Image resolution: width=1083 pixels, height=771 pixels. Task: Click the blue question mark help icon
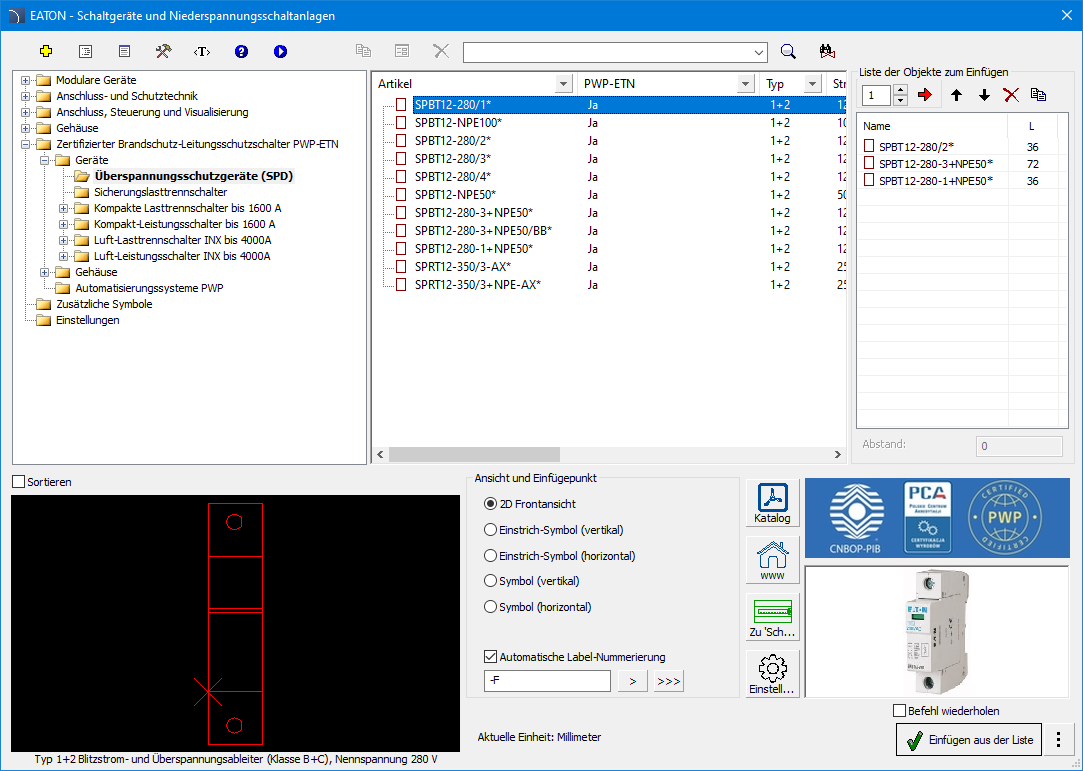tap(241, 51)
